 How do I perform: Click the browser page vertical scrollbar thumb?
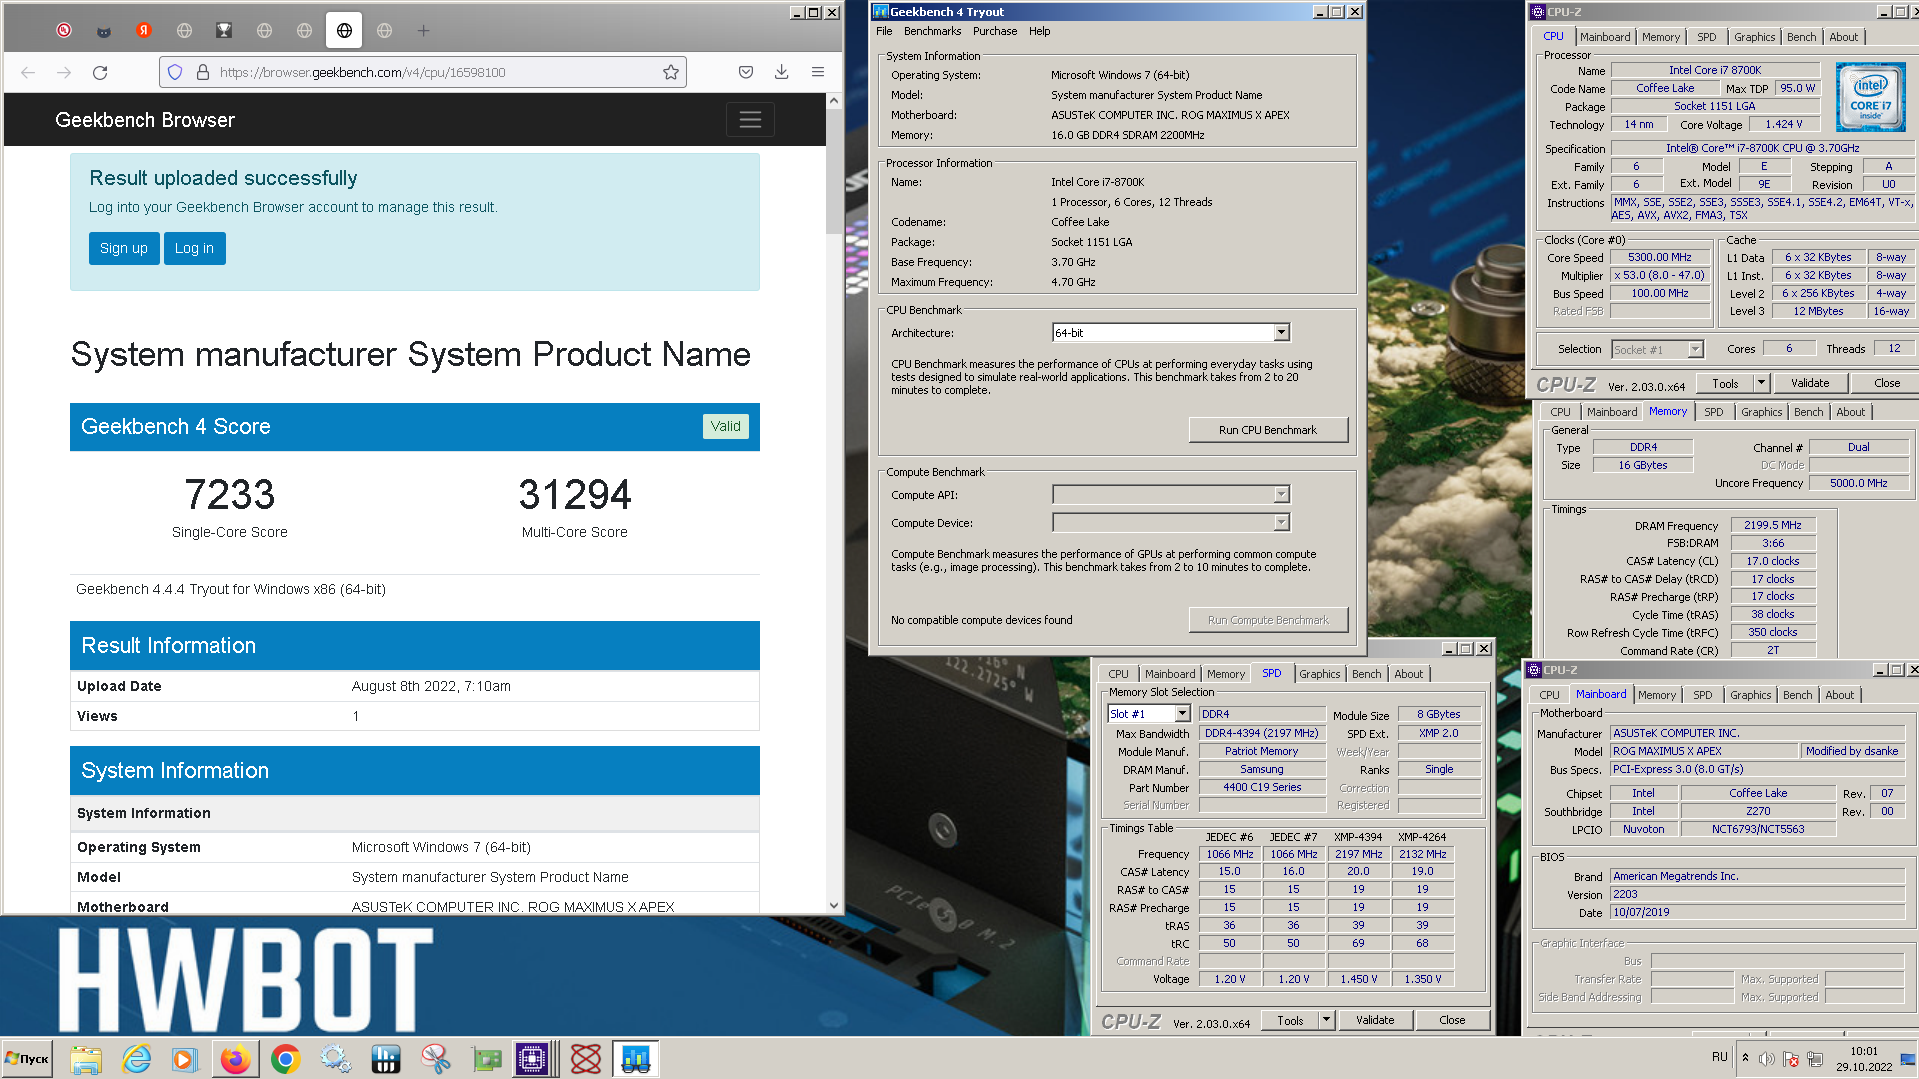pyautogui.click(x=834, y=171)
